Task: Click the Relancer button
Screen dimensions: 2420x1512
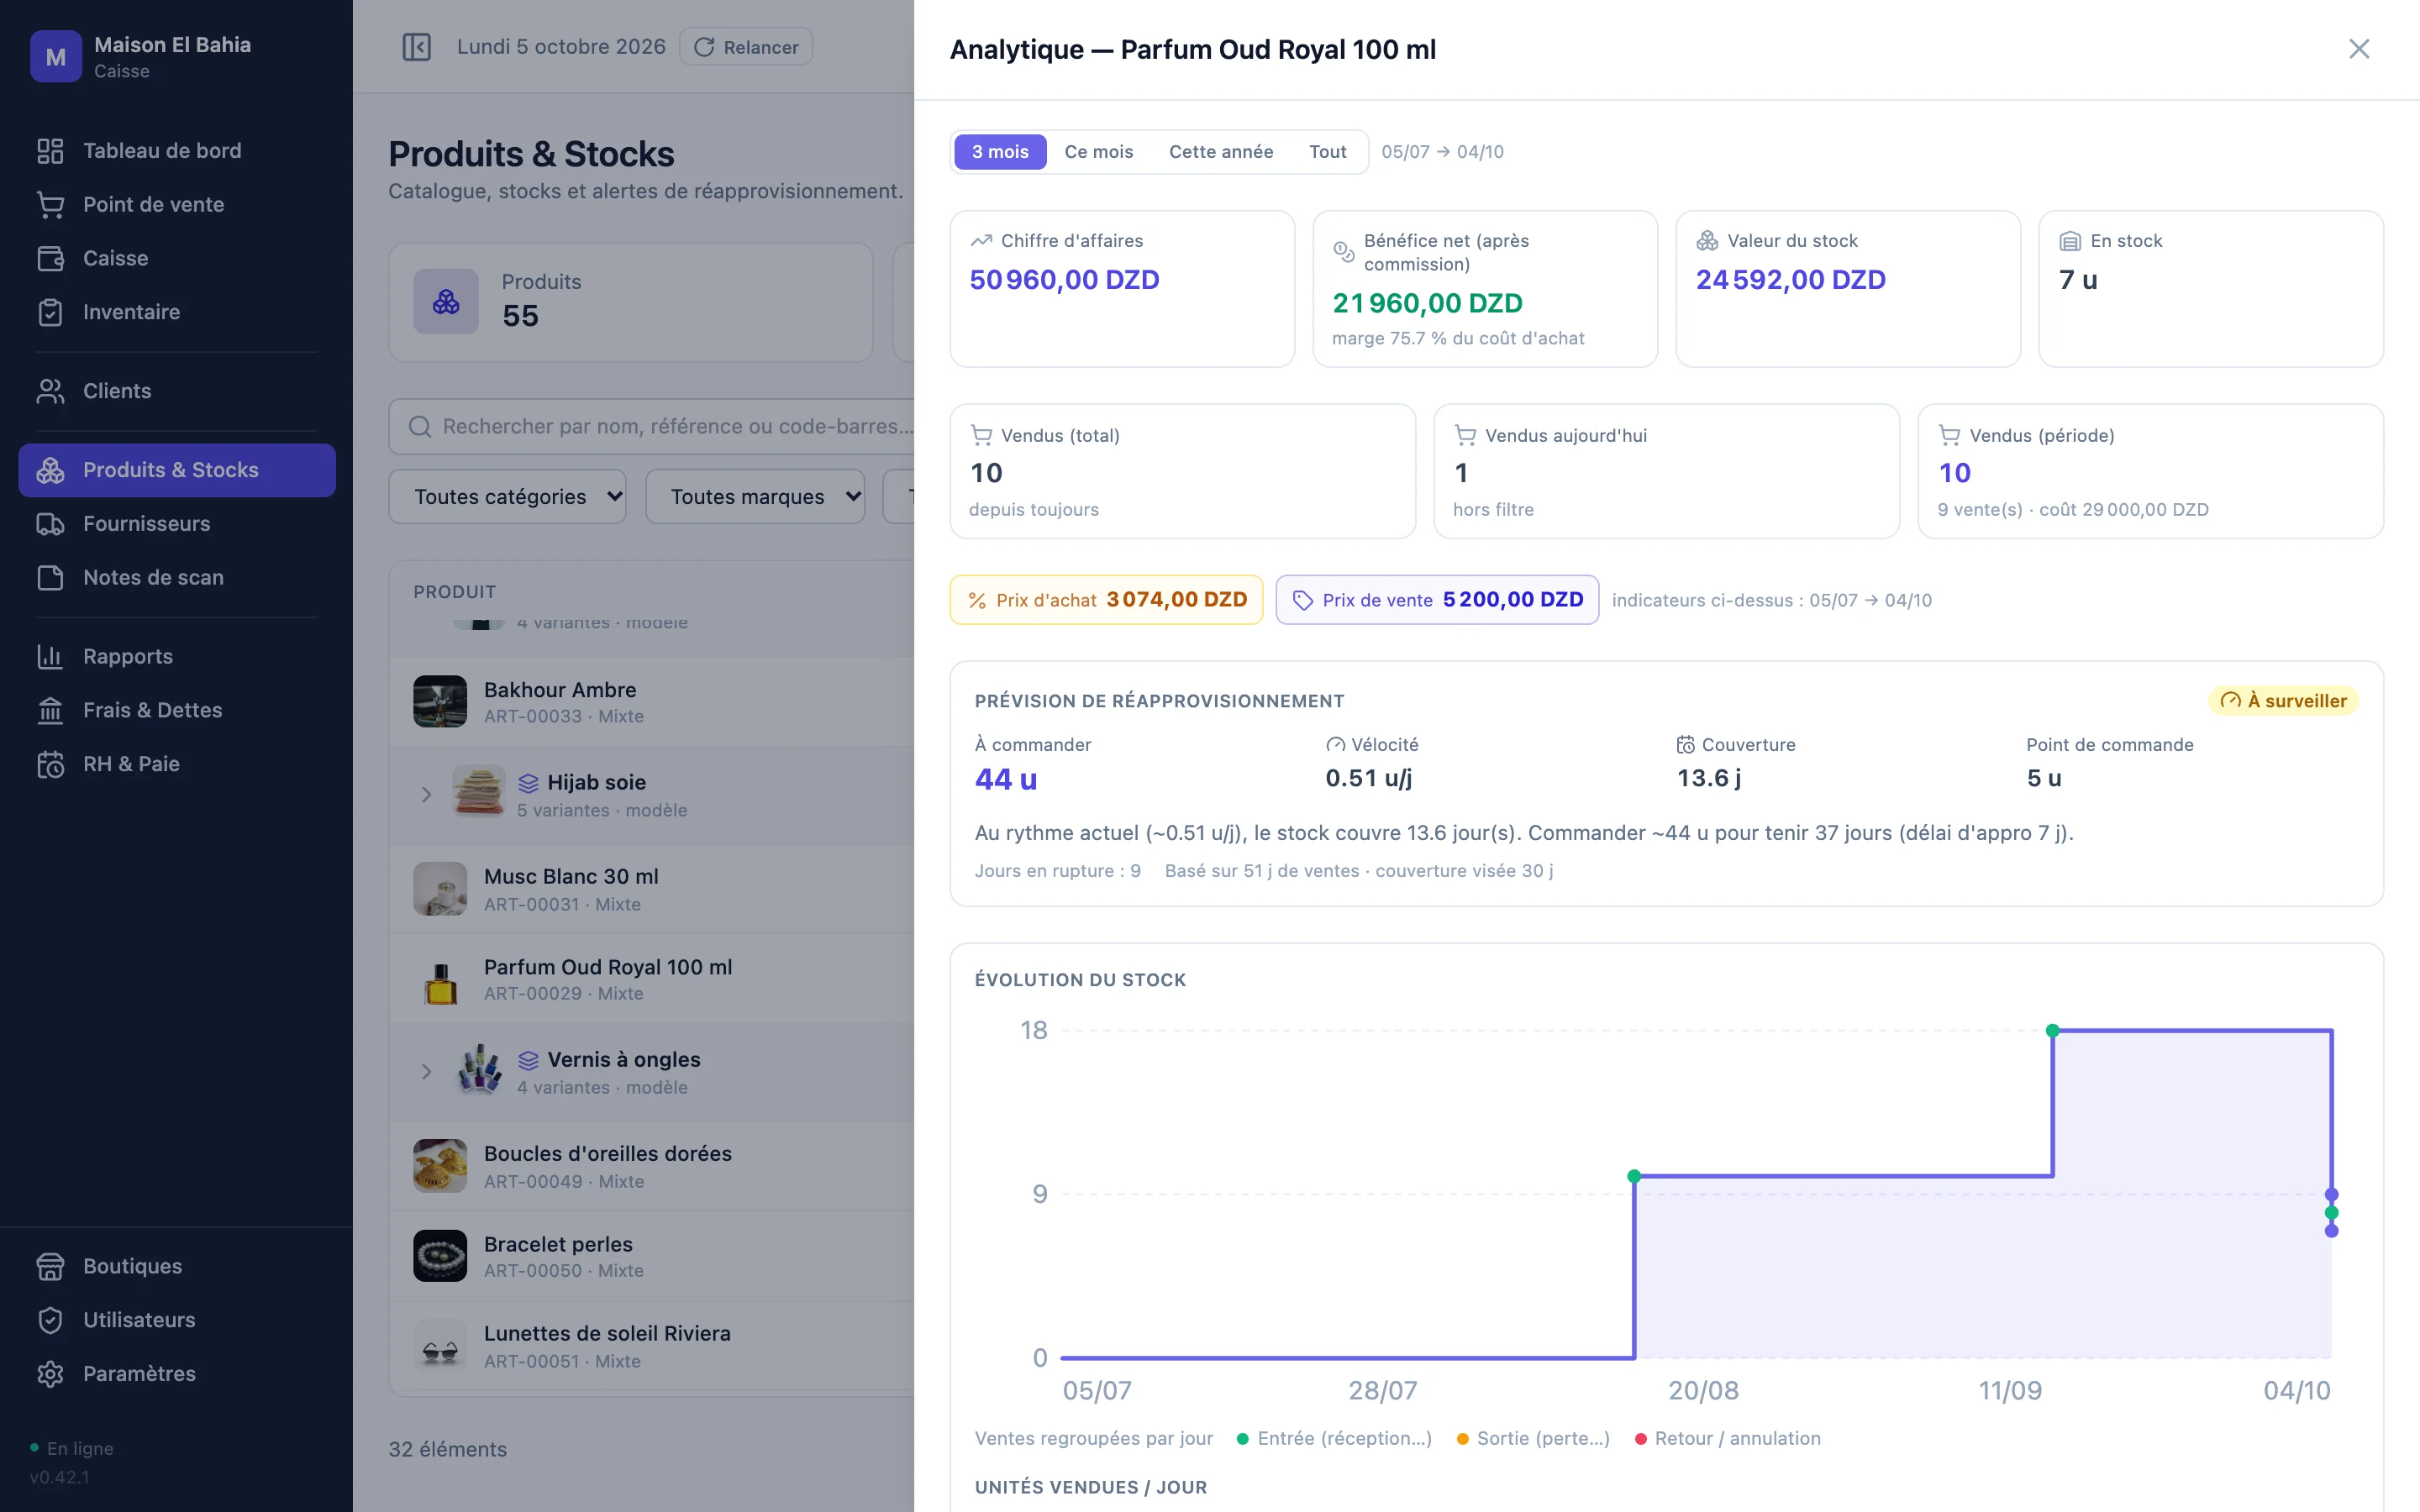Action: pos(746,47)
